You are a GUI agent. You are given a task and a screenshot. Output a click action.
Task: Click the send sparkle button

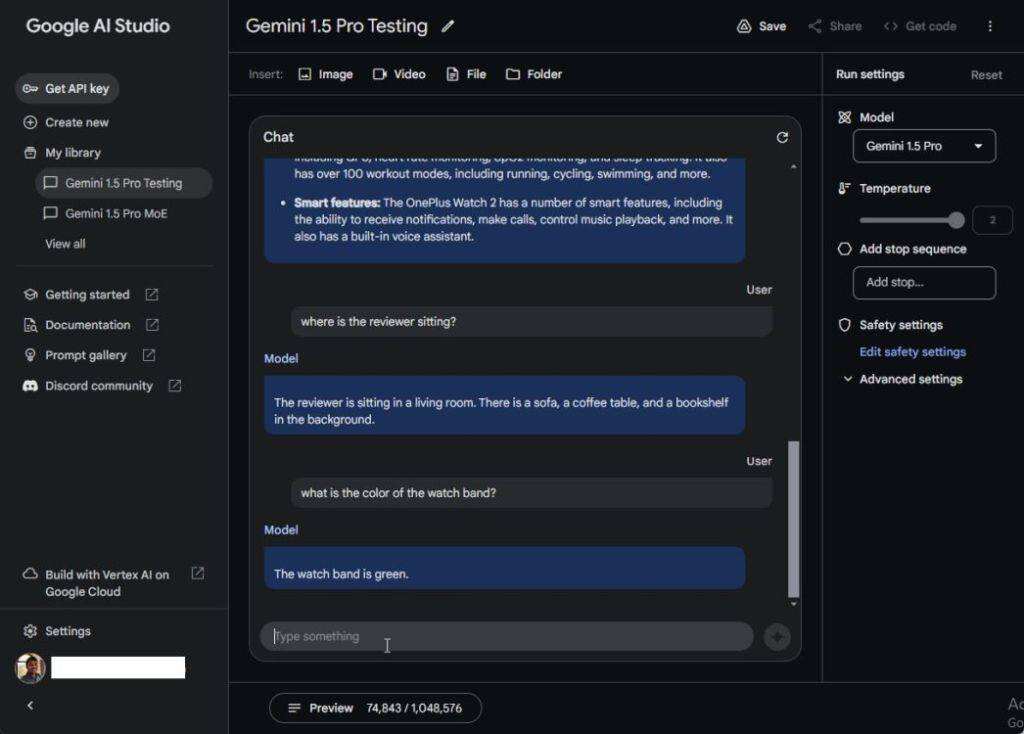point(777,637)
